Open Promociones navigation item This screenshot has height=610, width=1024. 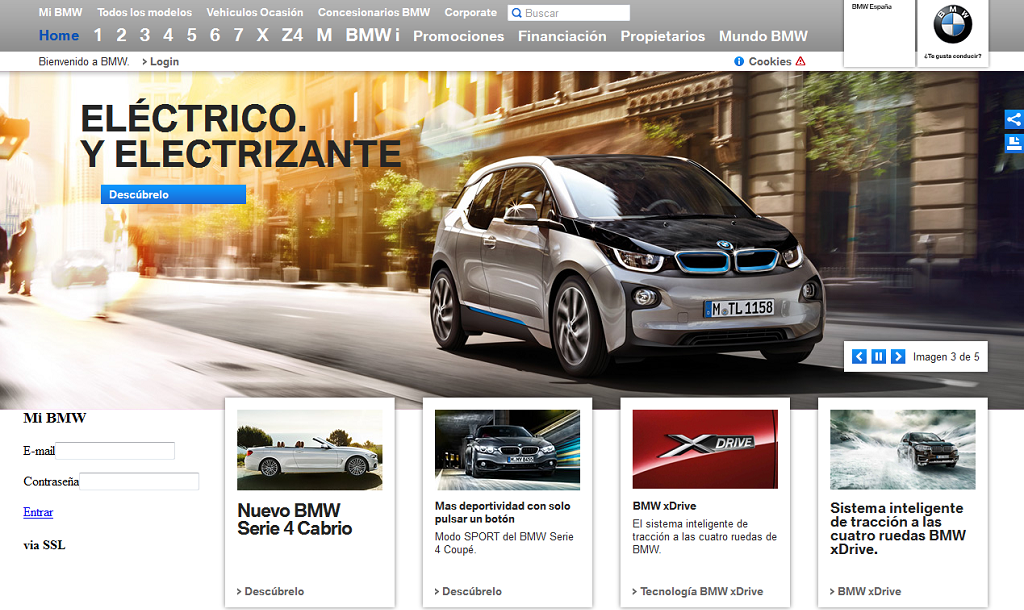tap(458, 36)
